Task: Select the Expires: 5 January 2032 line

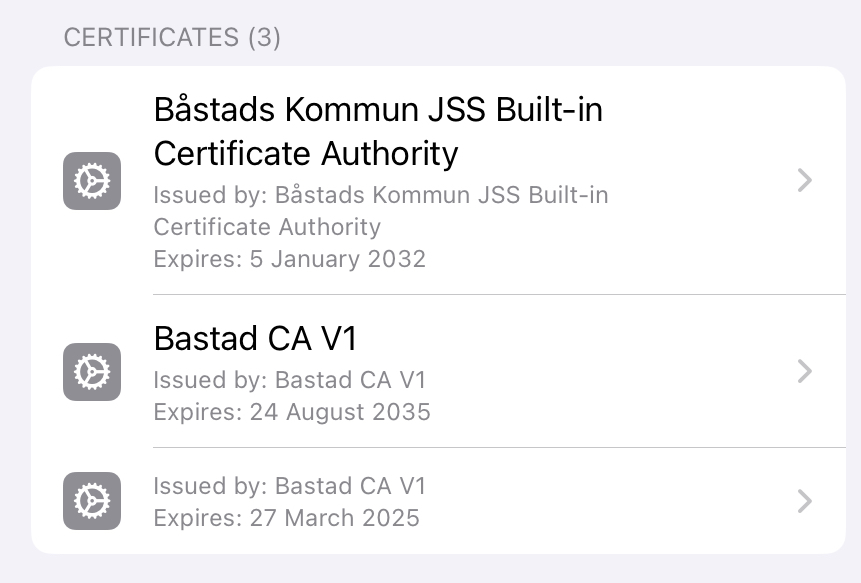Action: [x=289, y=259]
